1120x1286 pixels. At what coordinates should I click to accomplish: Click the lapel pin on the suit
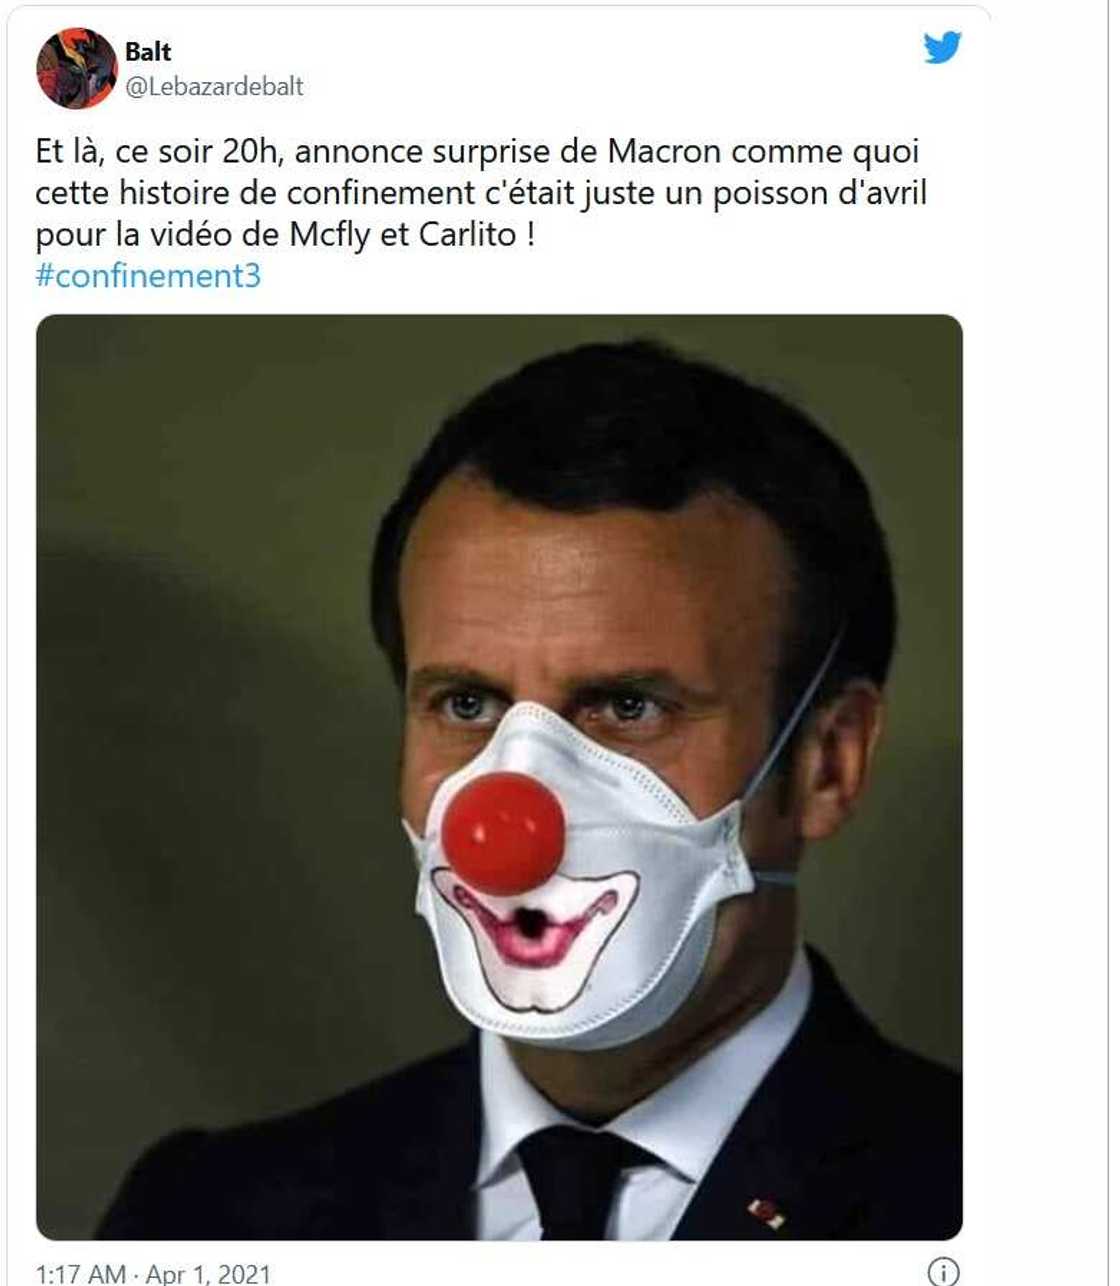tap(766, 1212)
